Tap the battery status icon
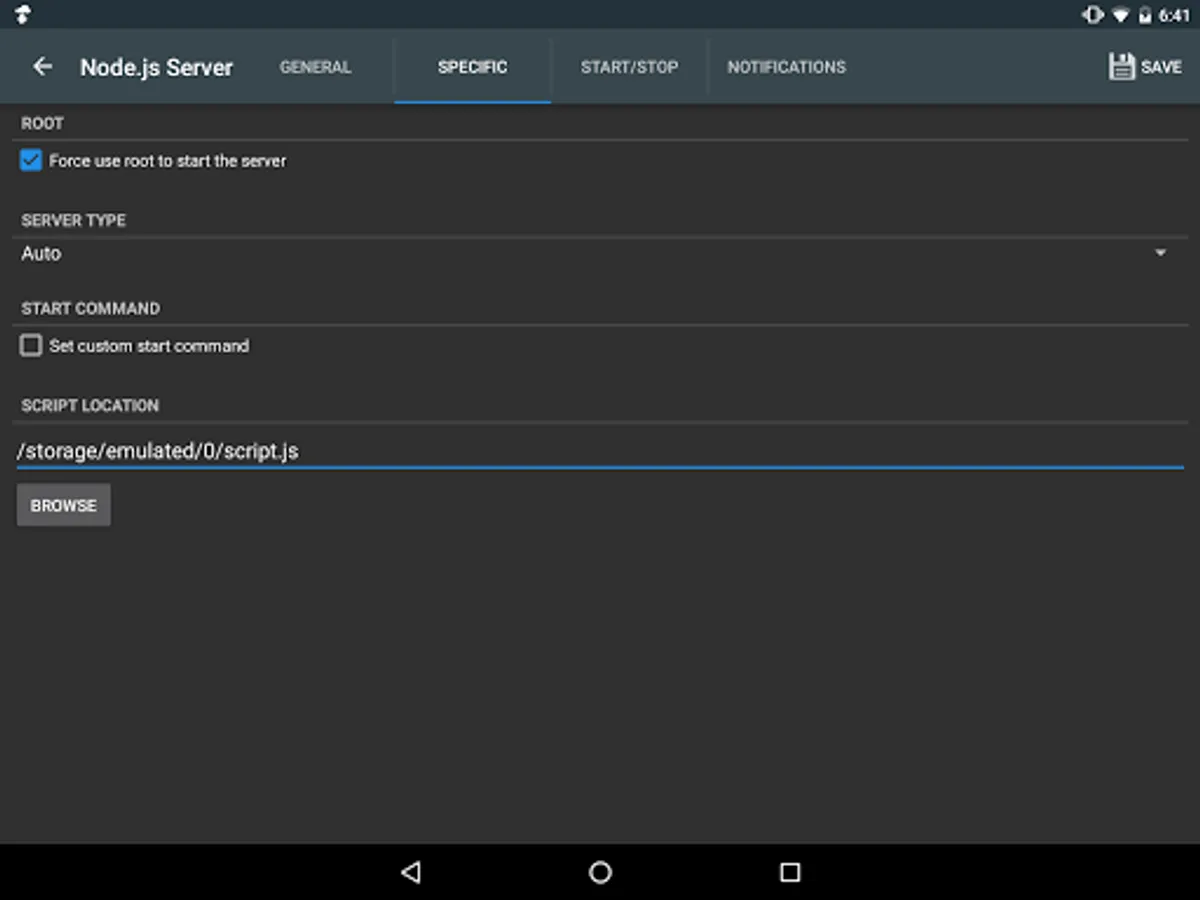 click(1145, 15)
